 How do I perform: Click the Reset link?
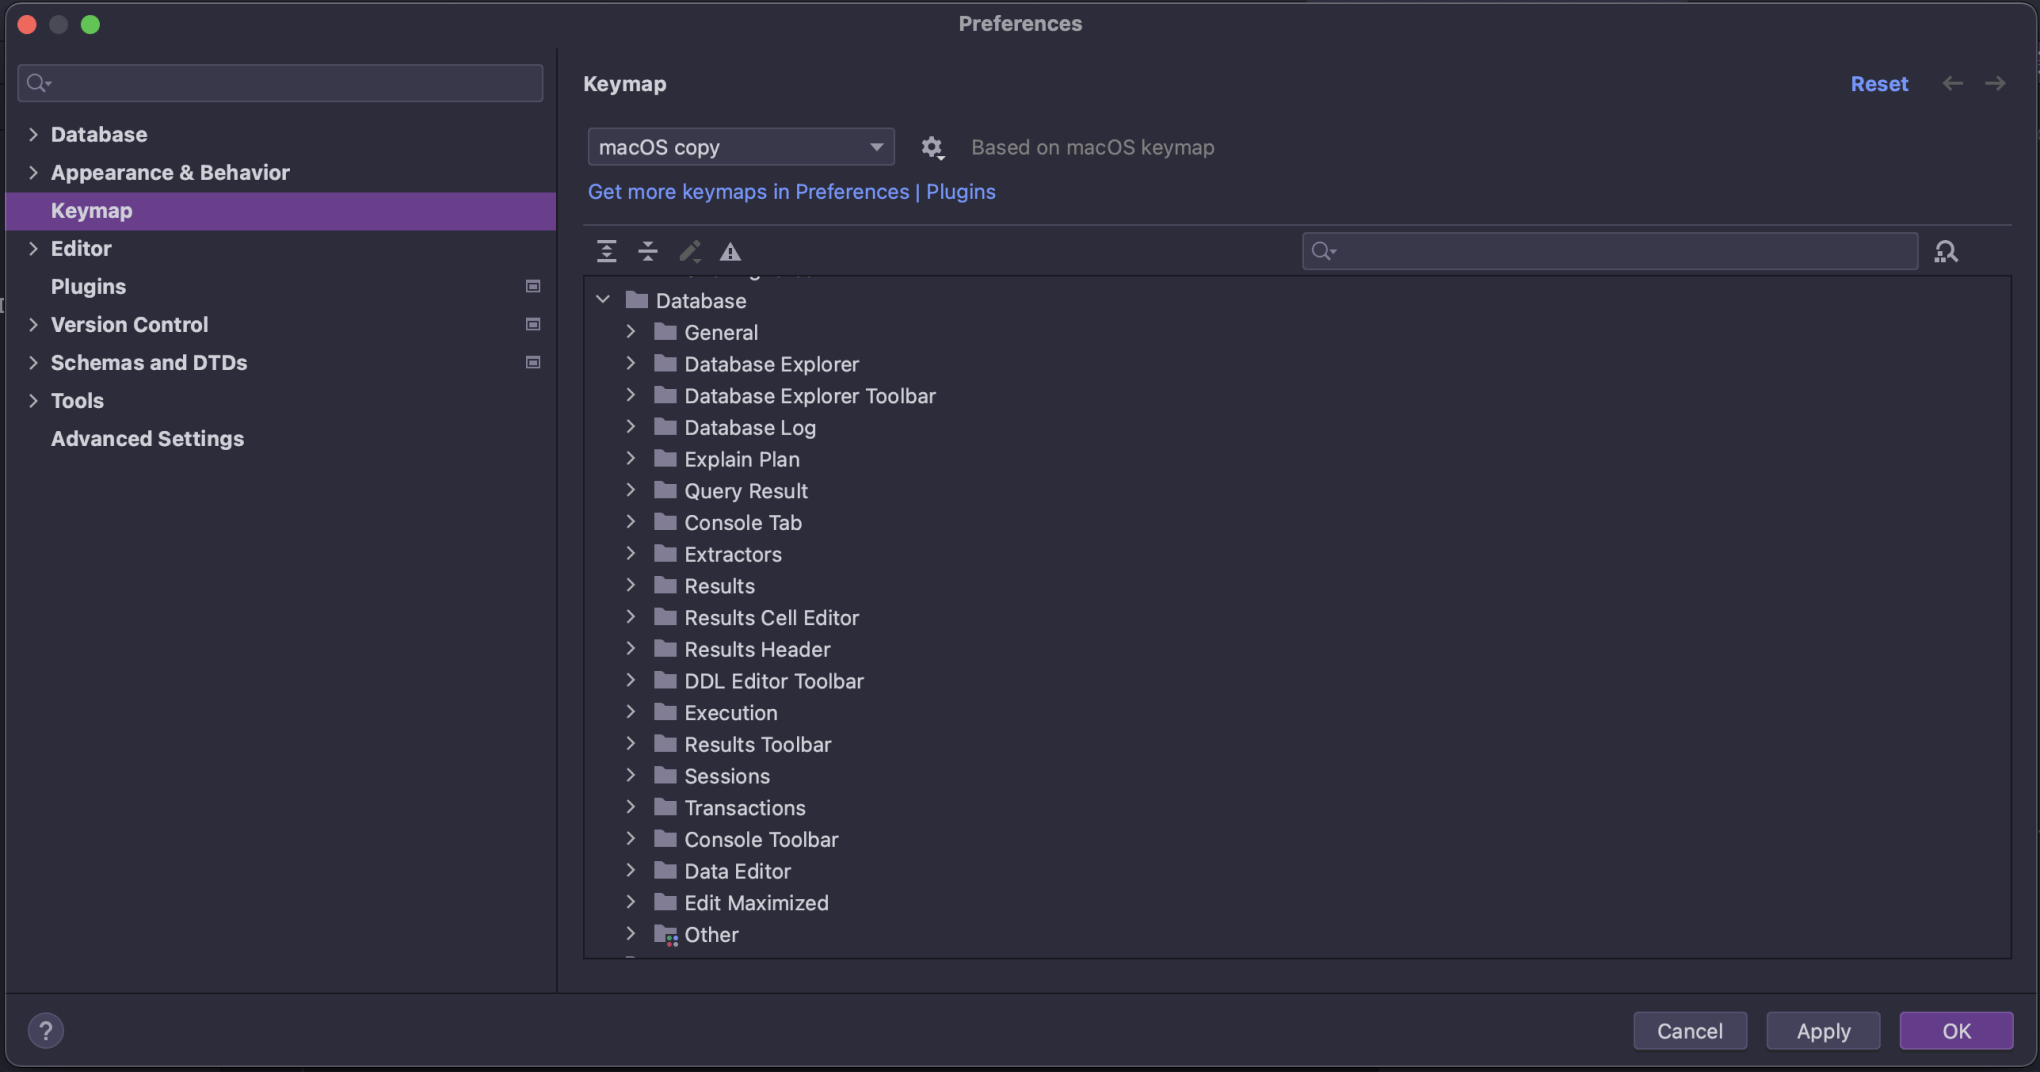(1878, 84)
